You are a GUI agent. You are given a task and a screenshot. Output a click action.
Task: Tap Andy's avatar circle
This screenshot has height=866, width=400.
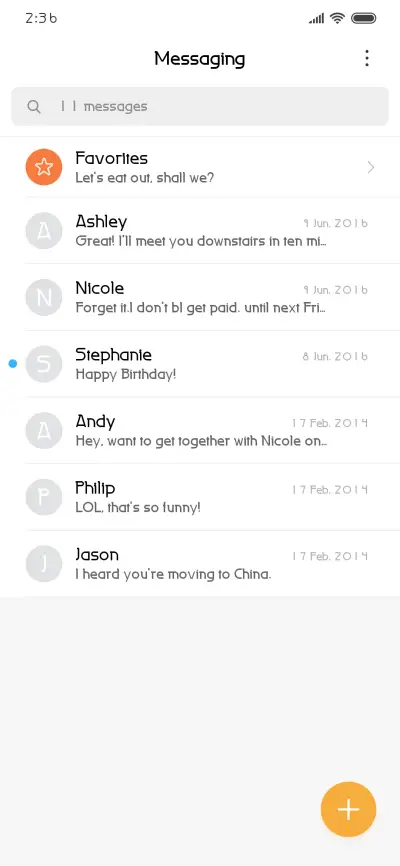pos(44,430)
